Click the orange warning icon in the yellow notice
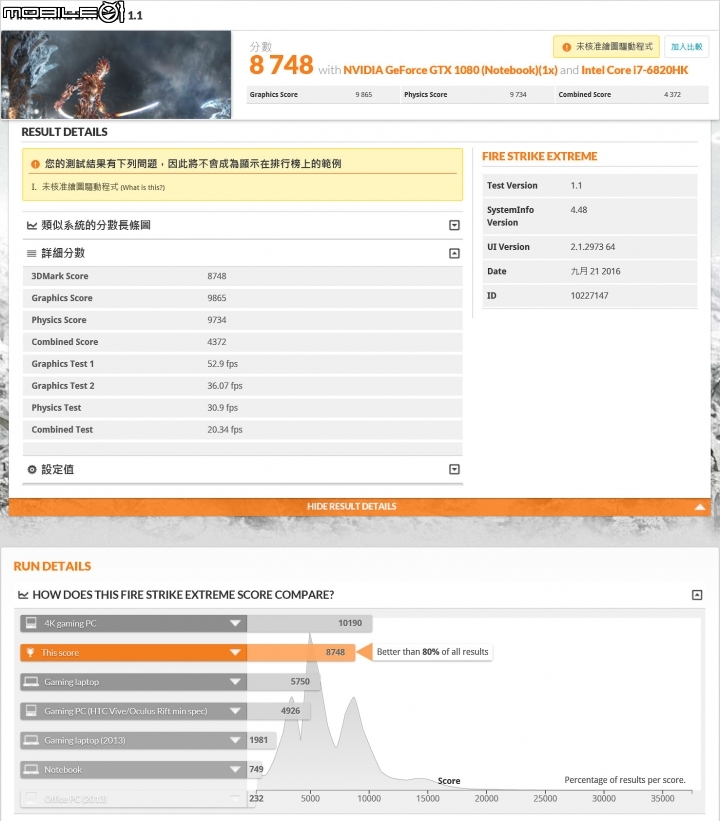This screenshot has width=720, height=821. point(35,164)
